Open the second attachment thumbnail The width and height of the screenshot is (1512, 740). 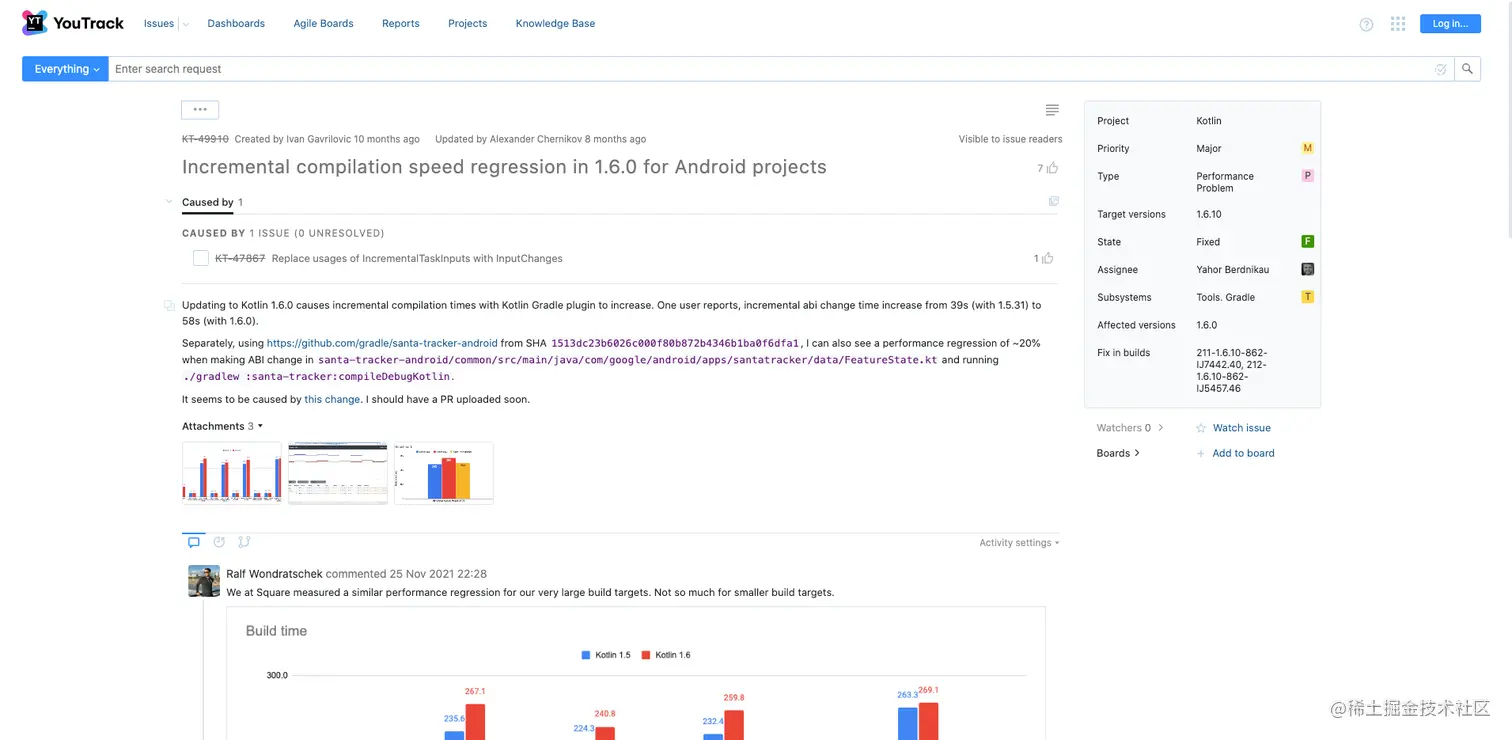coord(338,473)
